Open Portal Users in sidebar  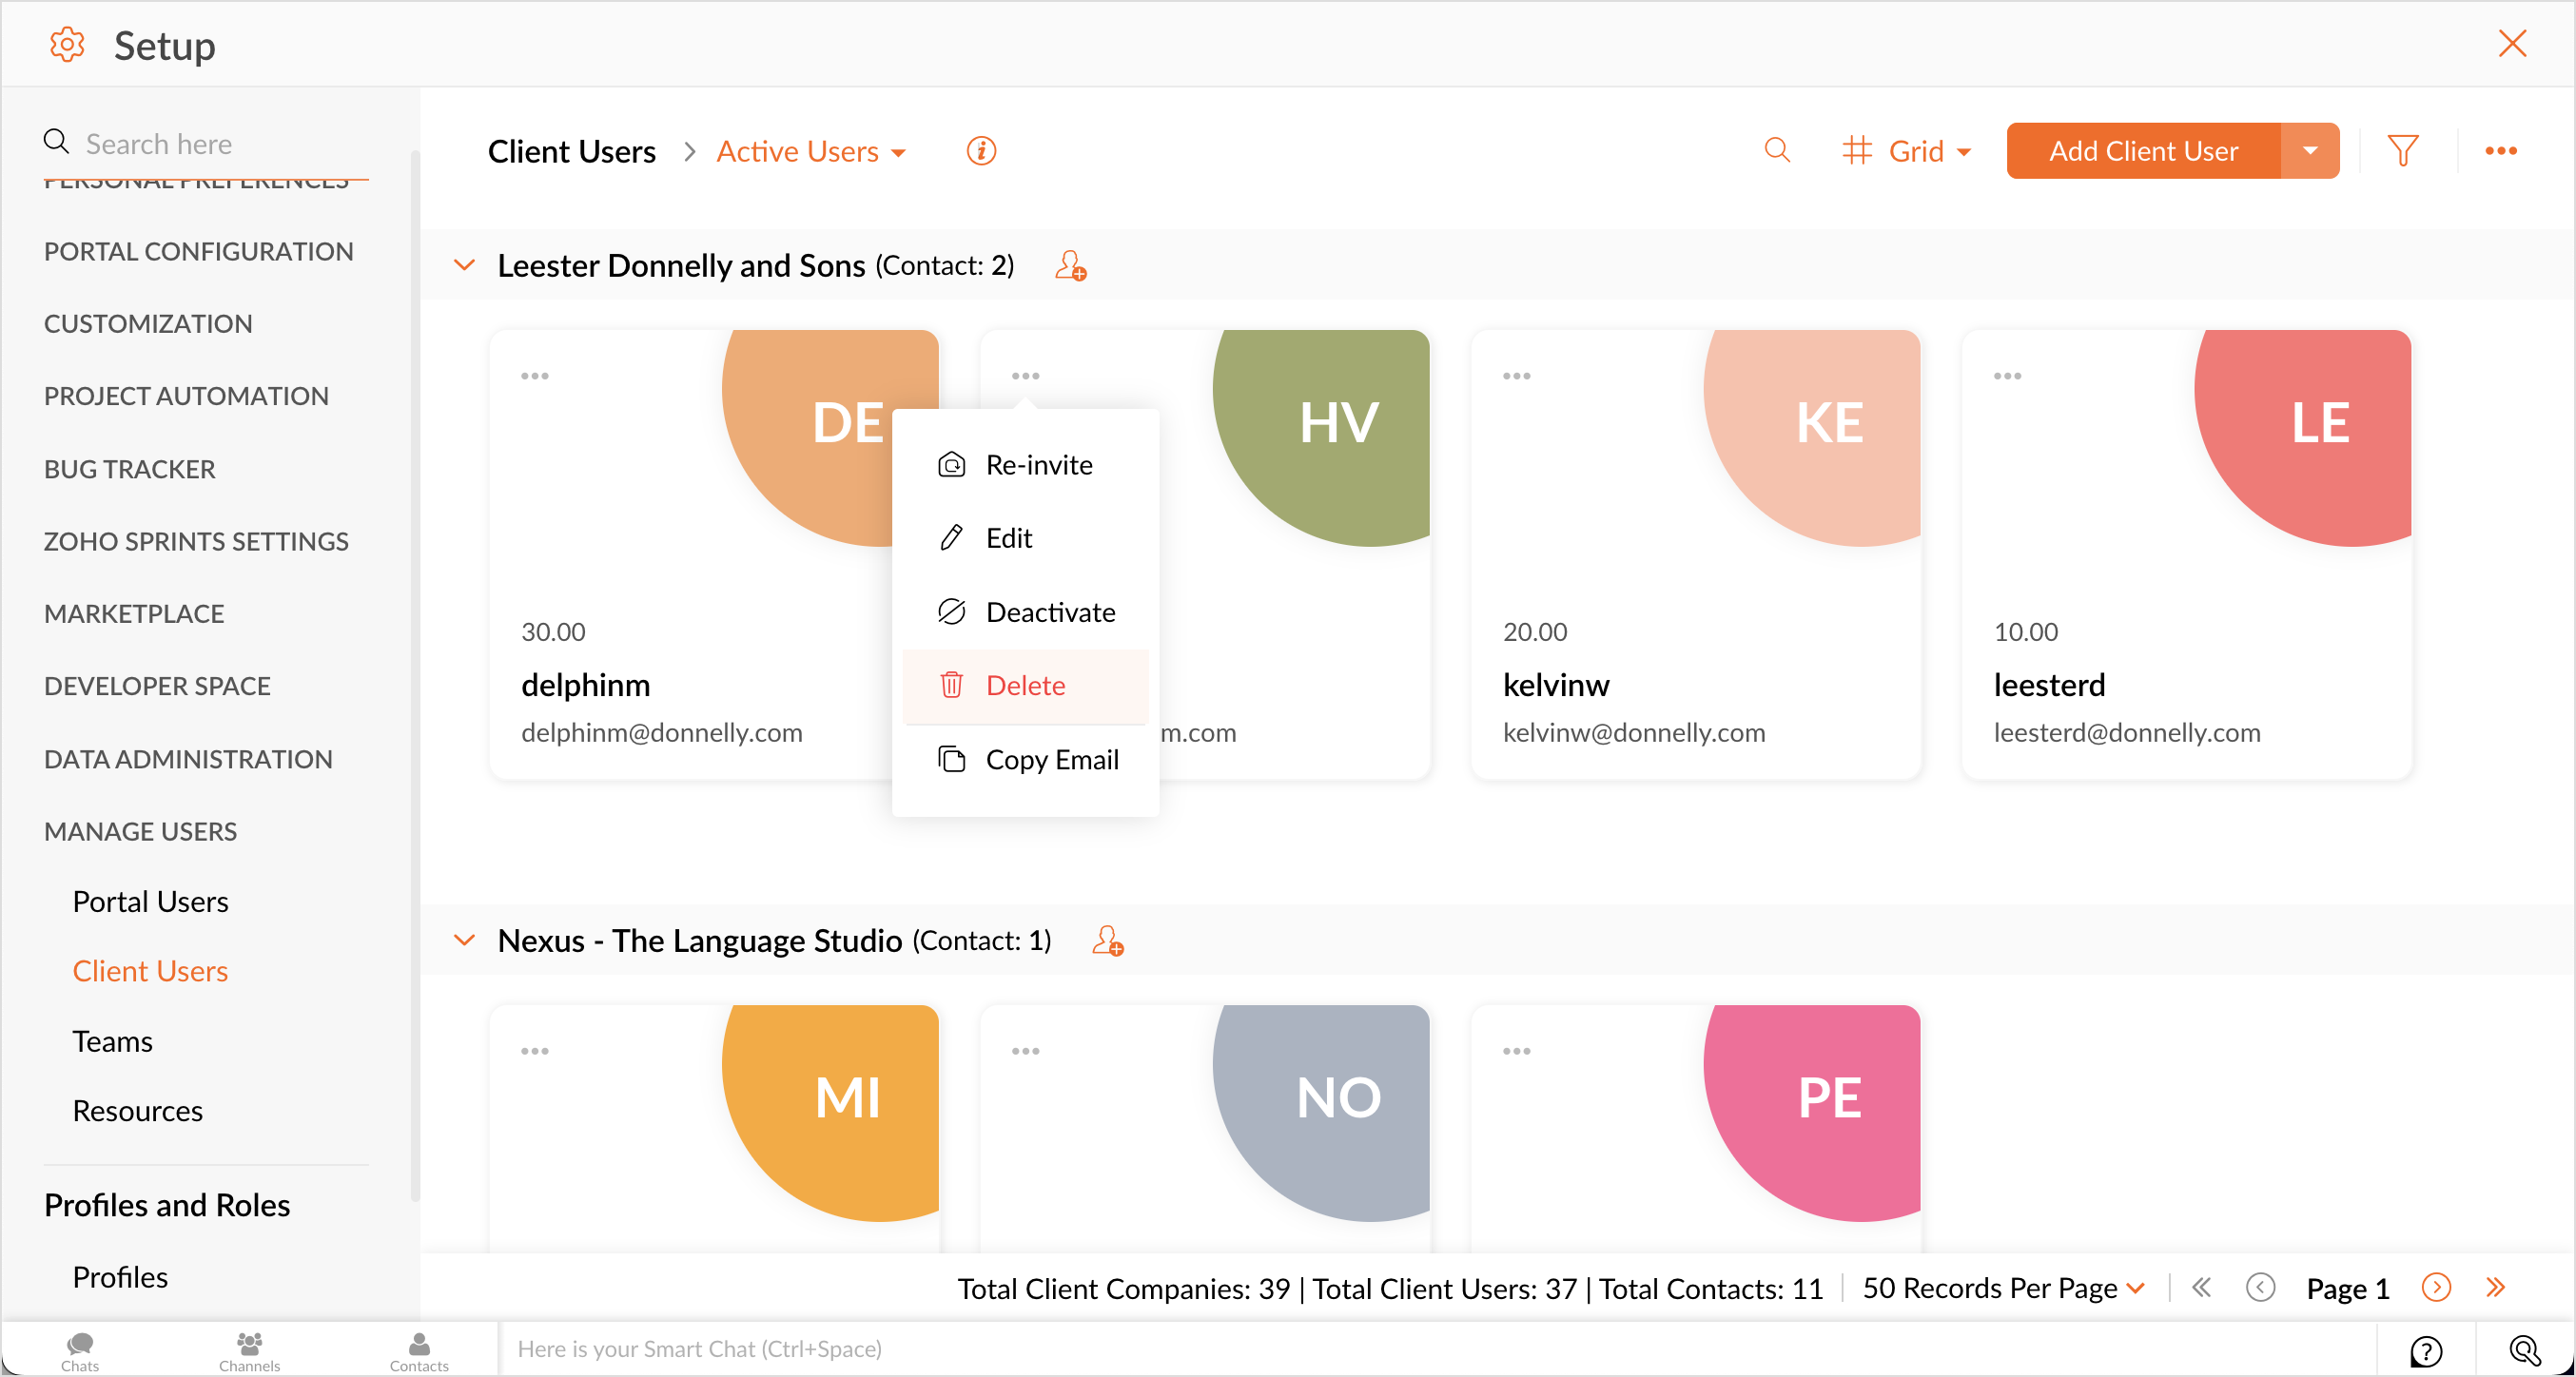click(x=150, y=902)
